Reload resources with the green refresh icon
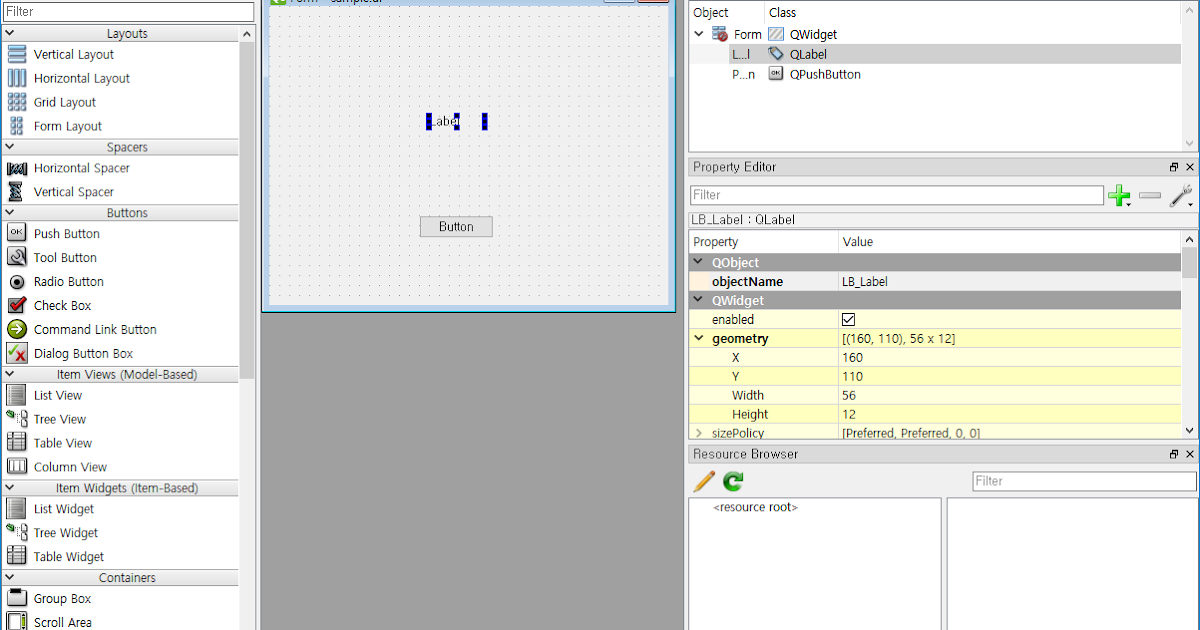This screenshot has width=1200, height=630. pyautogui.click(x=731, y=481)
